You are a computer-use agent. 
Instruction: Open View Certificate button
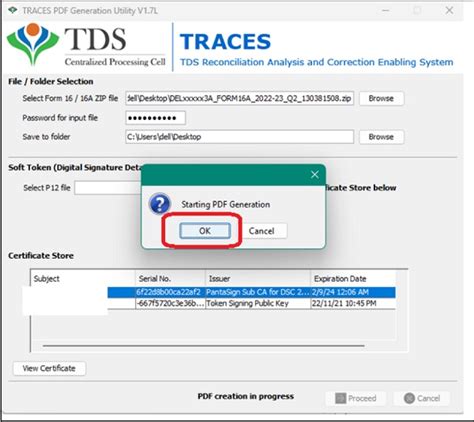[49, 368]
